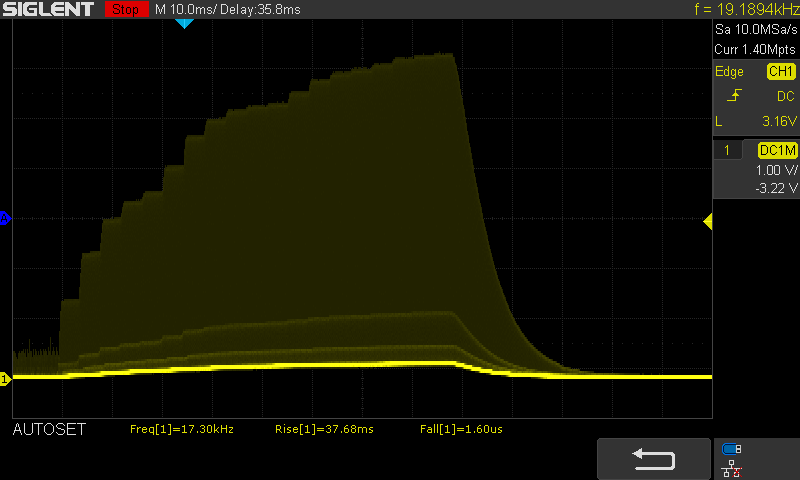This screenshot has height=480, width=800.
Task: Click the 'Fall[1]=1.60us' measurement
Action: (x=461, y=430)
